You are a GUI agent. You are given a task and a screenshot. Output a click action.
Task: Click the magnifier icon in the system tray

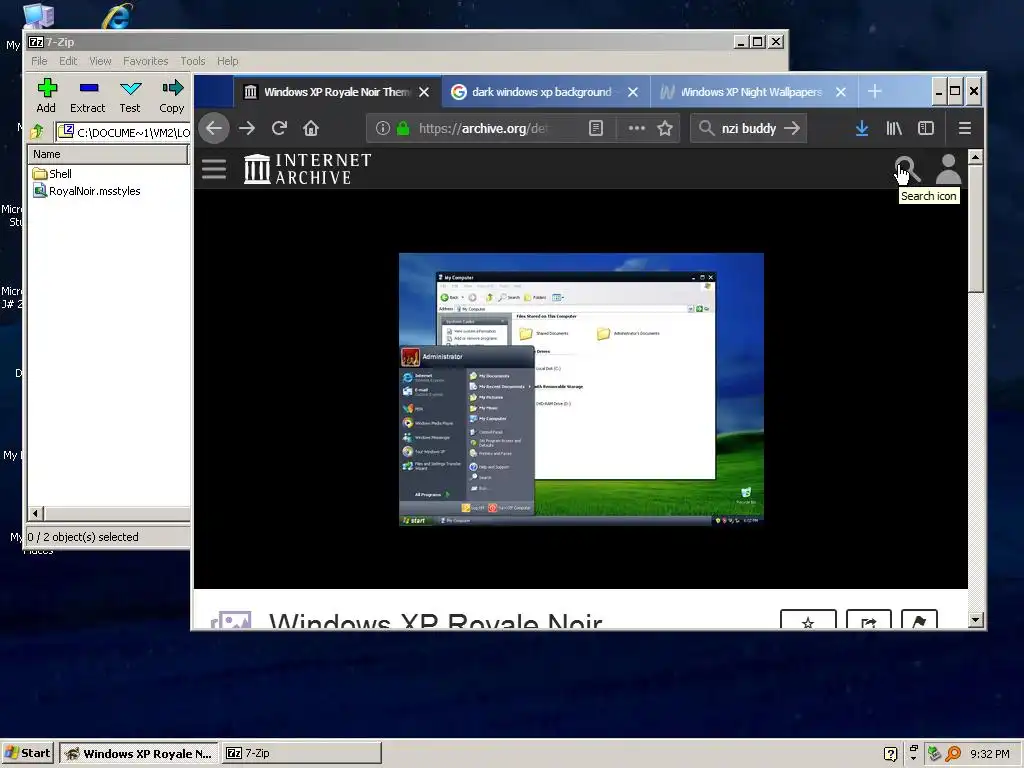click(953, 754)
